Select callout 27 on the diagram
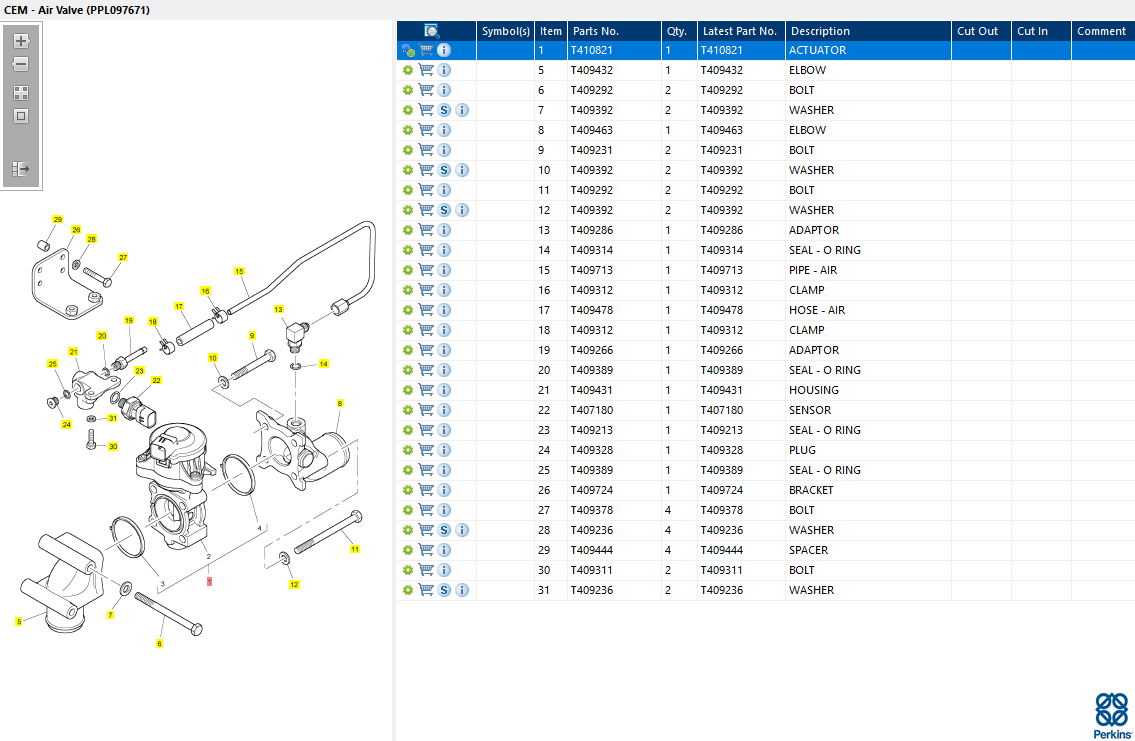 (123, 258)
